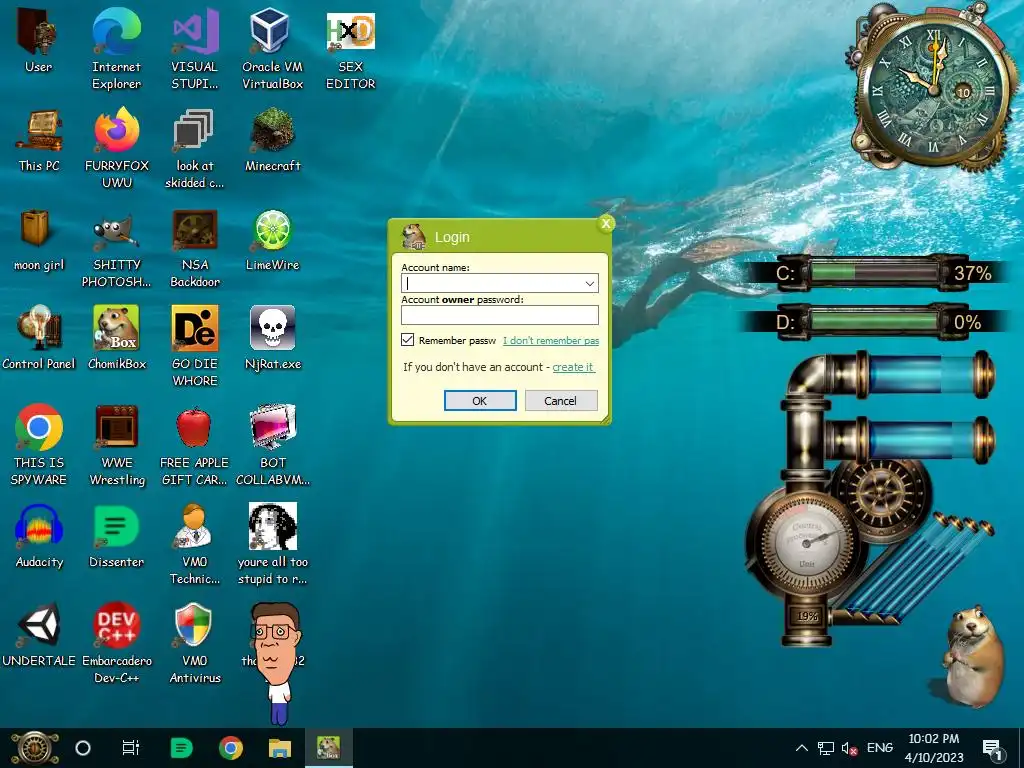Viewport: 1024px width, 768px height.
Task: Open the steampunk Start button
Action: click(35, 748)
